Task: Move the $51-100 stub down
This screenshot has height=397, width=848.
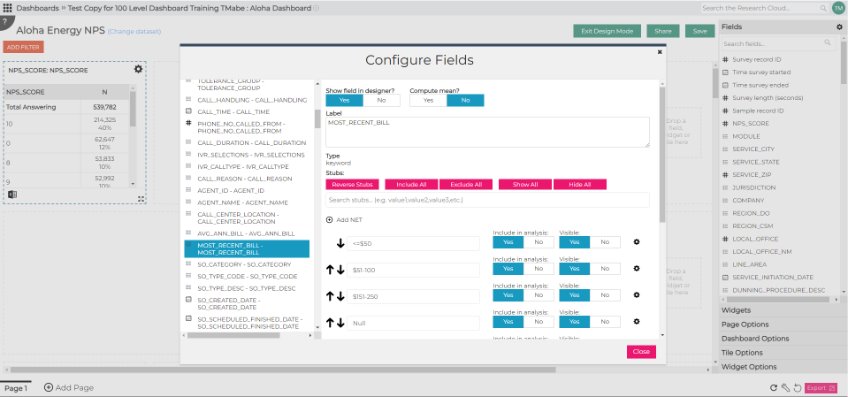Action: point(340,269)
